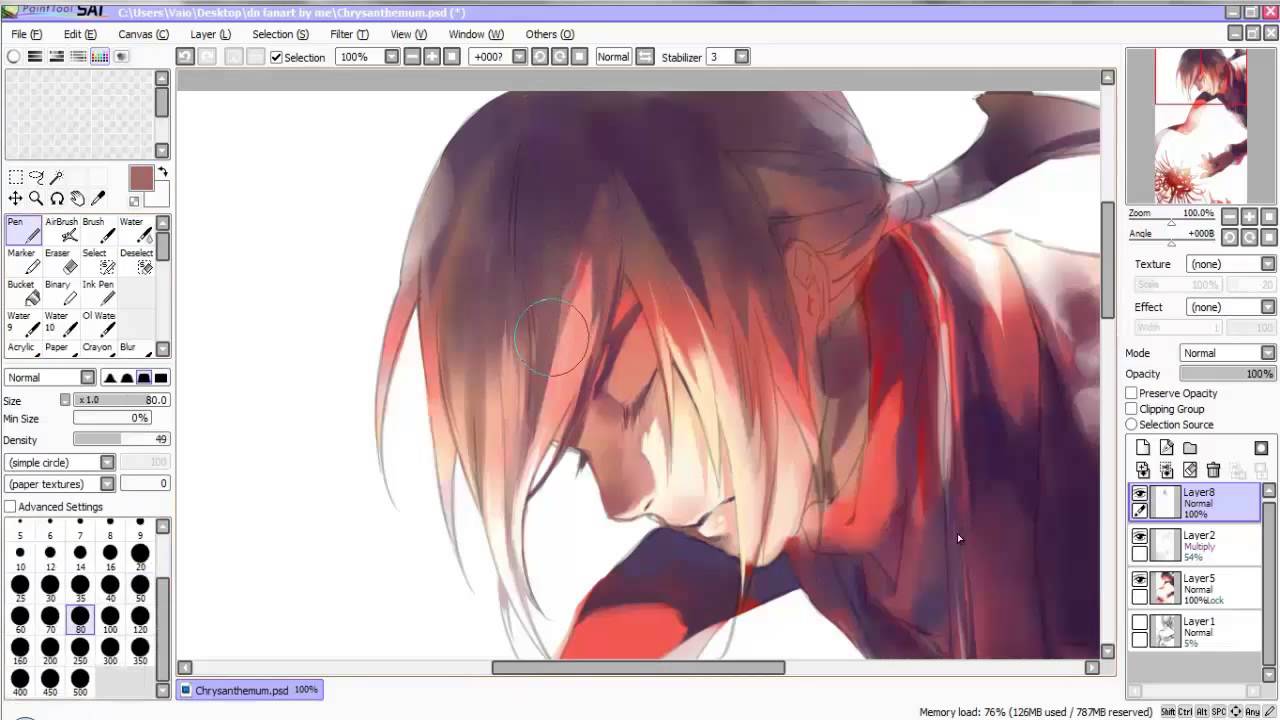The height and width of the screenshot is (720, 1280).
Task: Open the Stabilizer value dropdown
Action: tap(742, 57)
